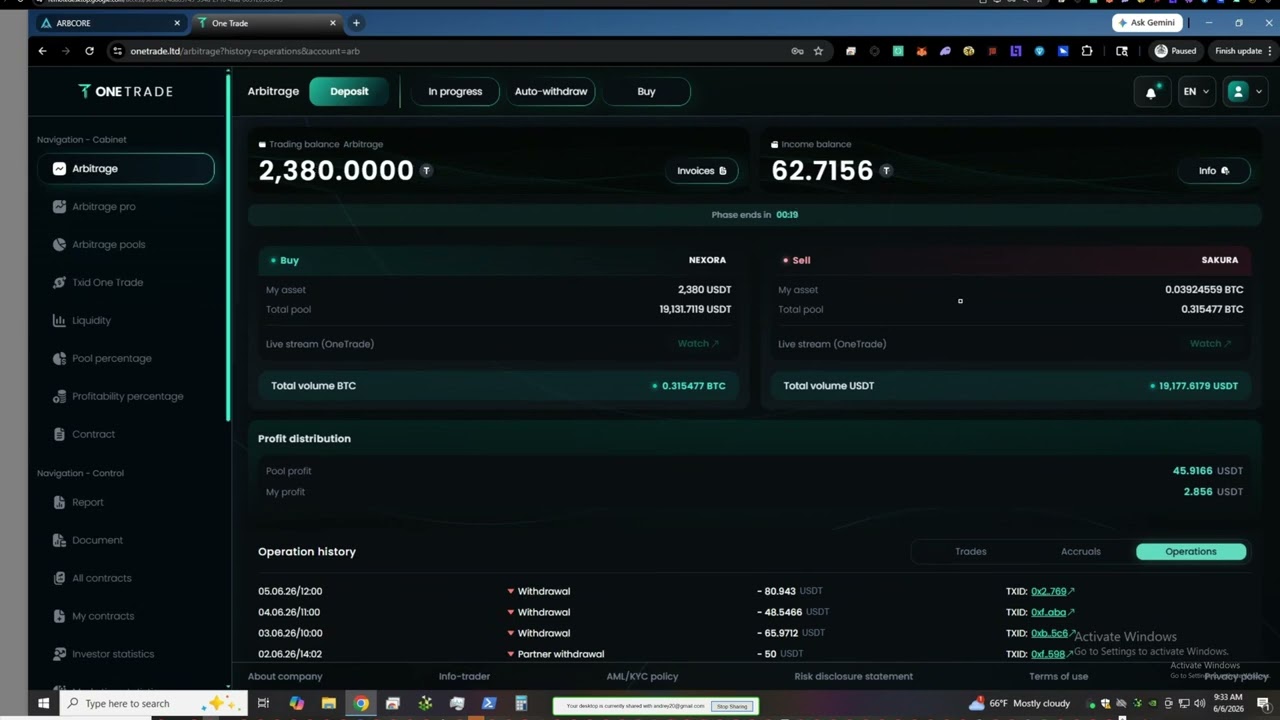The width and height of the screenshot is (1280, 720).
Task: Click the Buy button in header
Action: 646,91
